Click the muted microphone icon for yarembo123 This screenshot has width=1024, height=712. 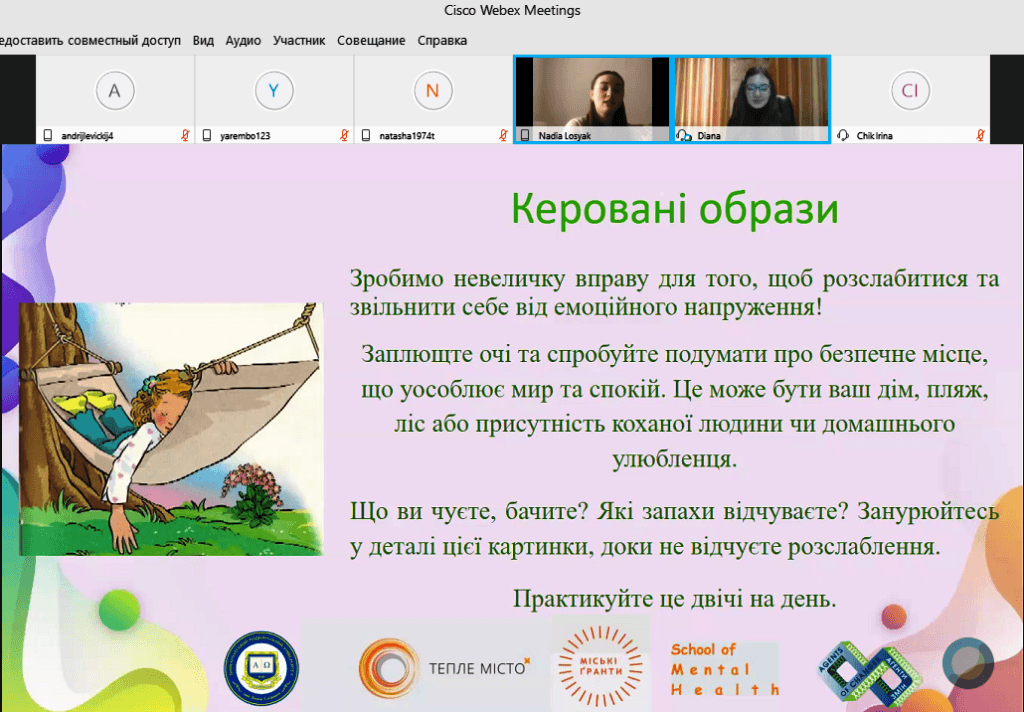click(x=344, y=135)
